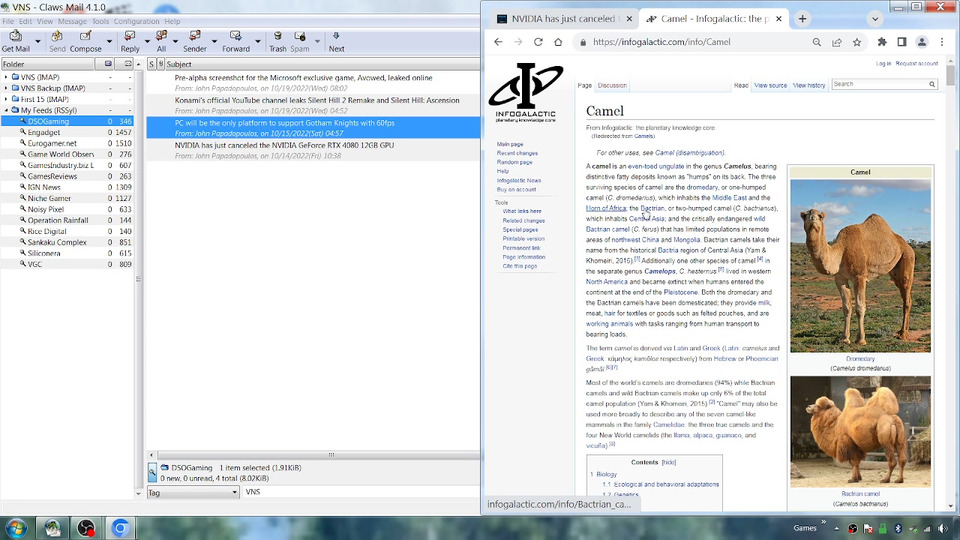Open the Tag combo box
The width and height of the screenshot is (960, 540).
tap(192, 492)
